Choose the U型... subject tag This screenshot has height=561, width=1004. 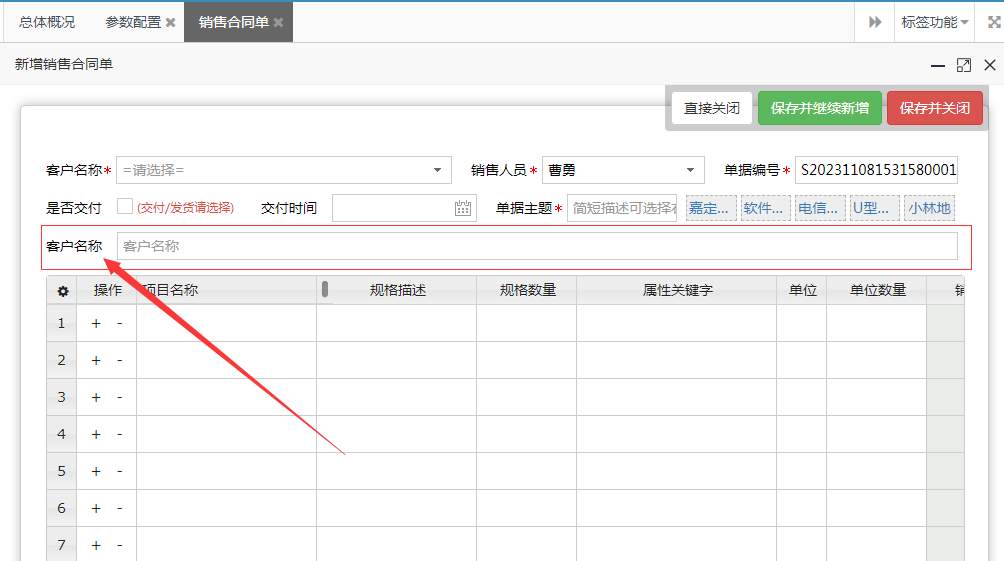click(x=875, y=209)
